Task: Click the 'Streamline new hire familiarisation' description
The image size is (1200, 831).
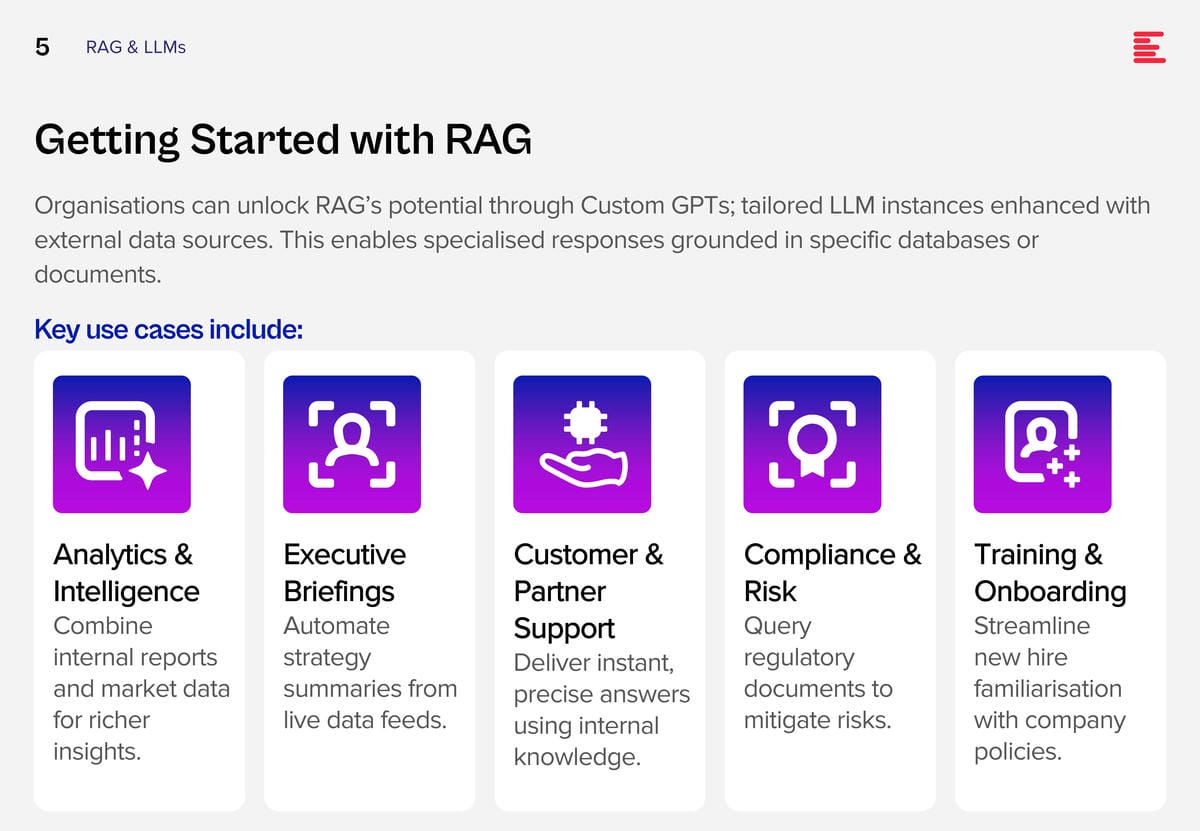Action: pyautogui.click(x=1048, y=689)
